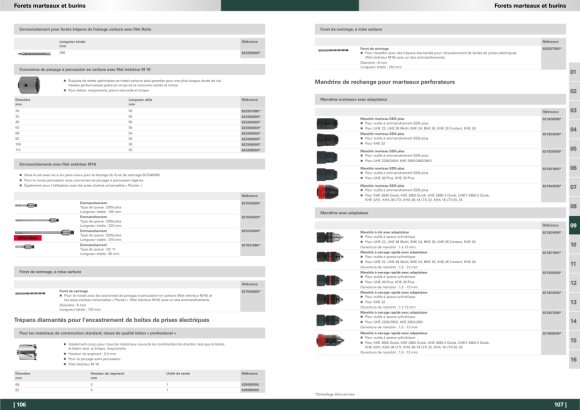Click the red NOUVEAU badge
The width and height of the screenshot is (580, 410).
[x=28, y=238]
